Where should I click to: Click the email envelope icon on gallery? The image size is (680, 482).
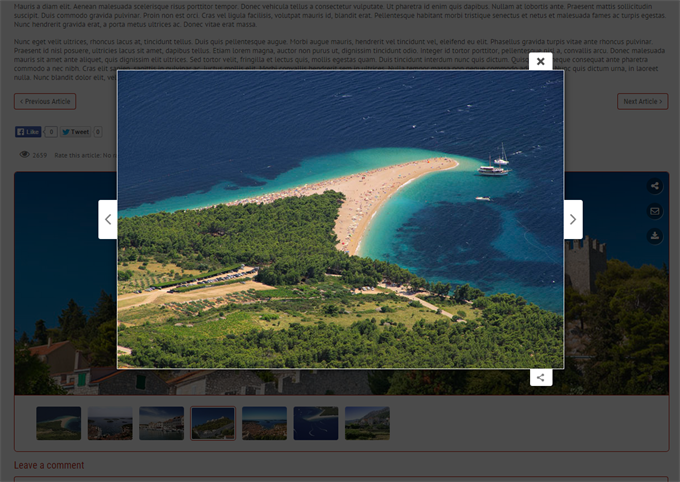[x=654, y=211]
